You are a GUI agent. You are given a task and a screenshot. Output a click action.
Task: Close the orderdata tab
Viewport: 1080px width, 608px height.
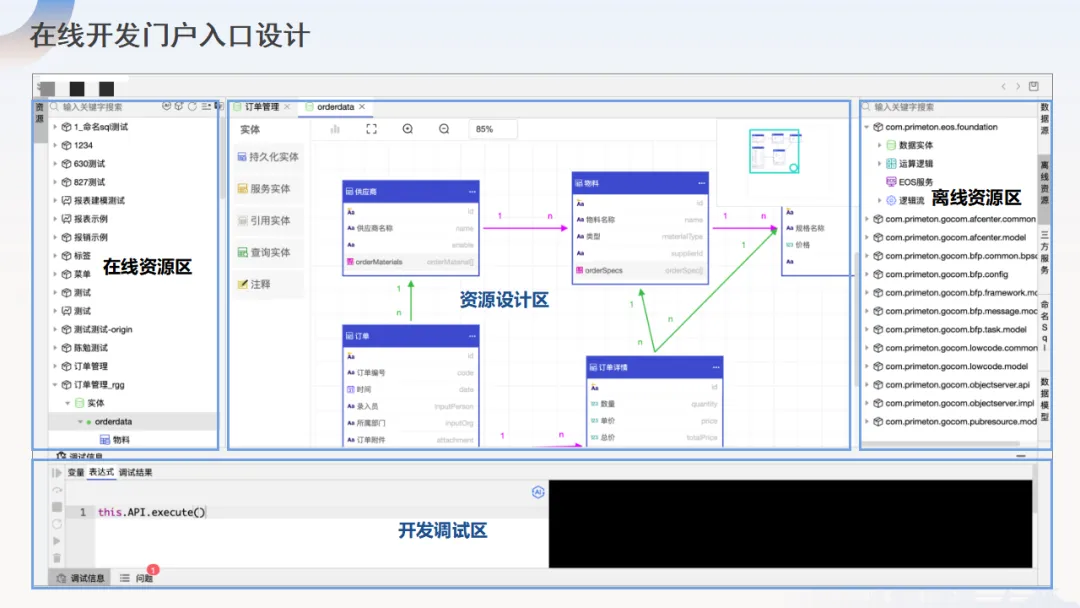(x=362, y=107)
